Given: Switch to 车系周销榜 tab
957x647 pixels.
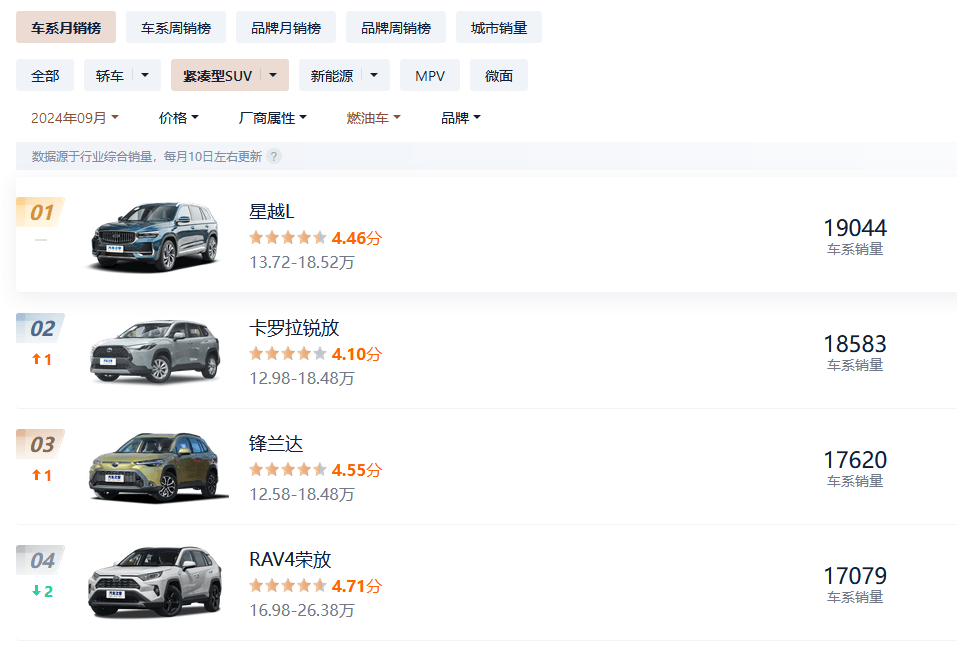Looking at the screenshot, I should click(176, 27).
